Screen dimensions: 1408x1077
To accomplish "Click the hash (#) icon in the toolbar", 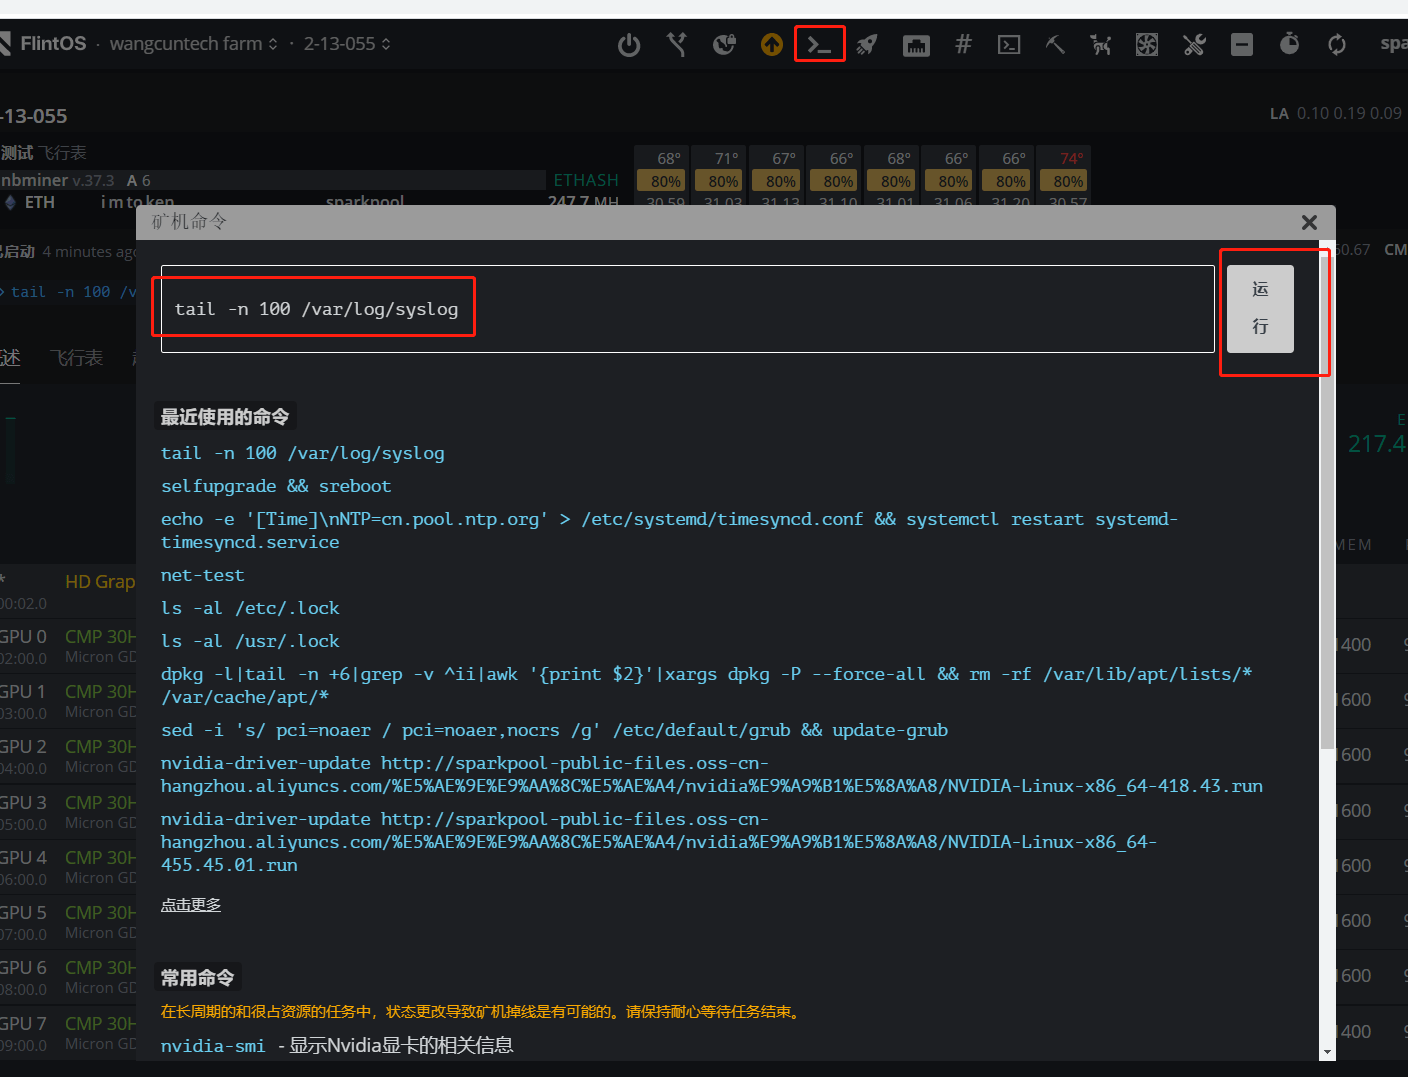I will 963,44.
